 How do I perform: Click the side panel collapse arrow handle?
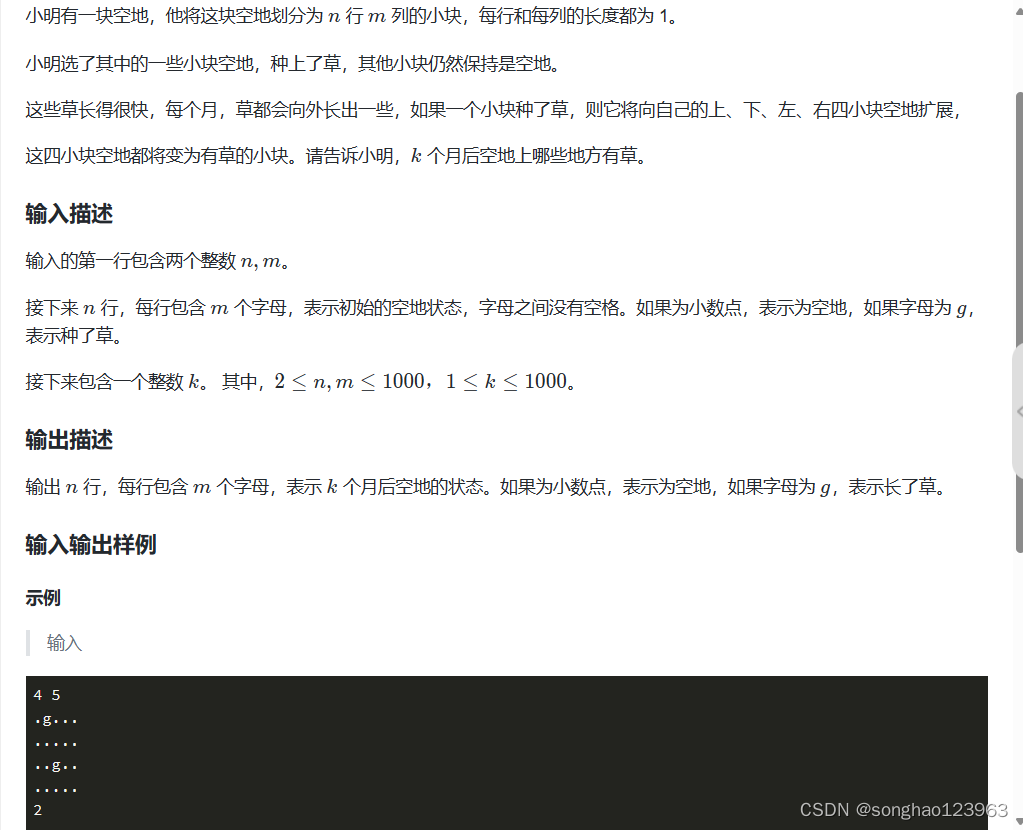pyautogui.click(x=1018, y=412)
